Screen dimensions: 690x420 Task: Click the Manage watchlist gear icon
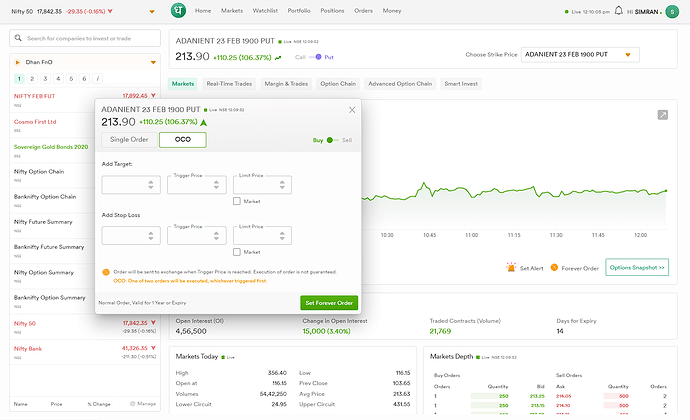(132, 404)
